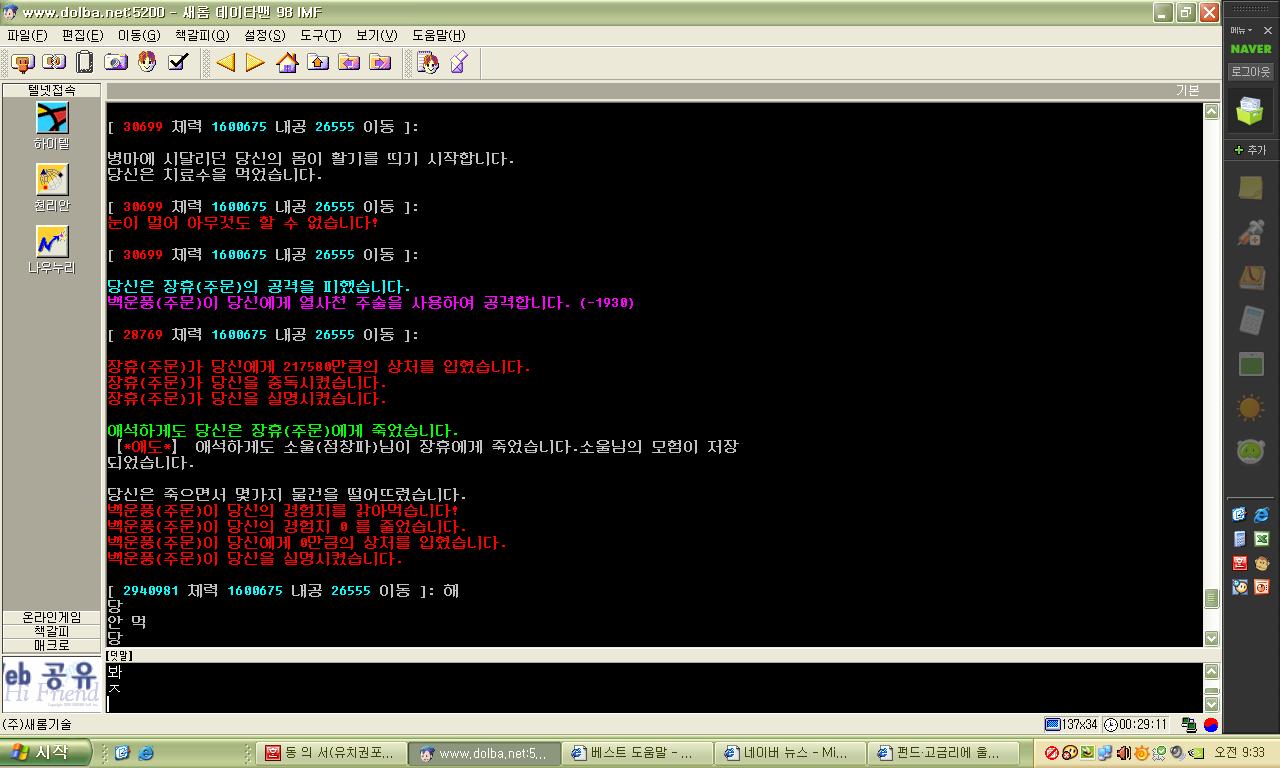
Task: Expand the 온라인게임 sidebar section
Action: (52, 618)
